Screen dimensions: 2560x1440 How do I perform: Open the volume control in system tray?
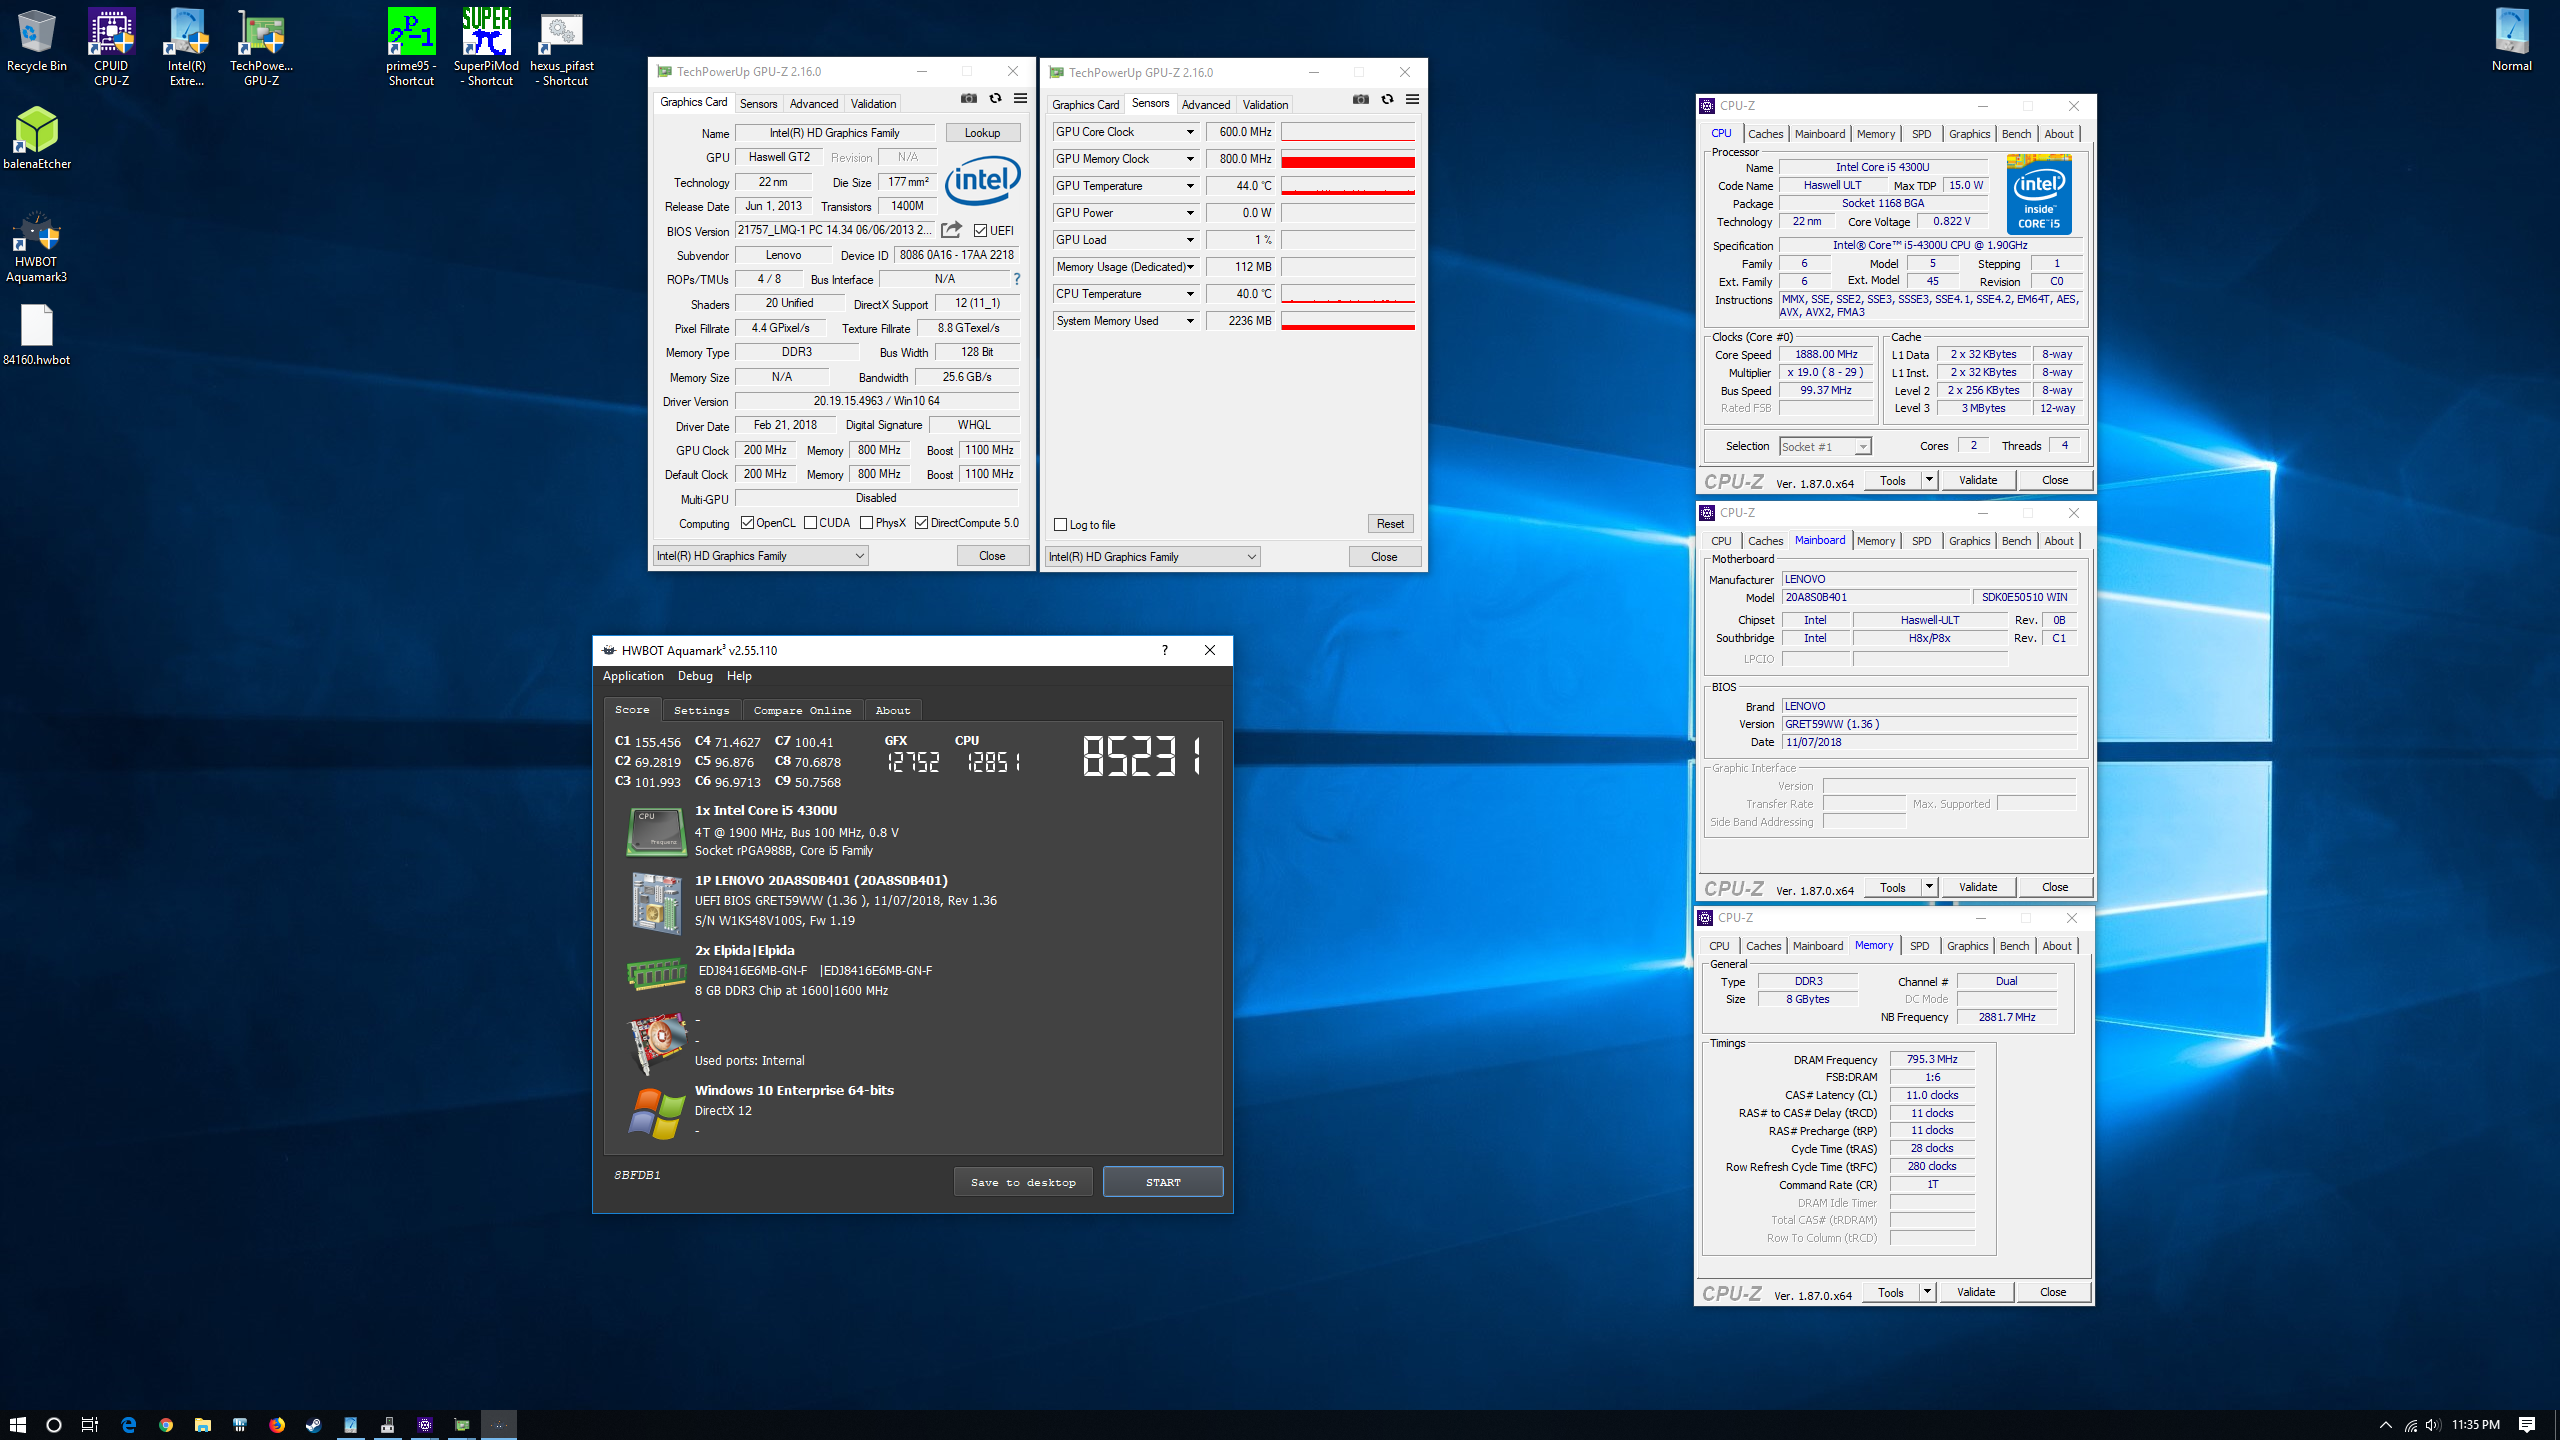click(x=2432, y=1425)
